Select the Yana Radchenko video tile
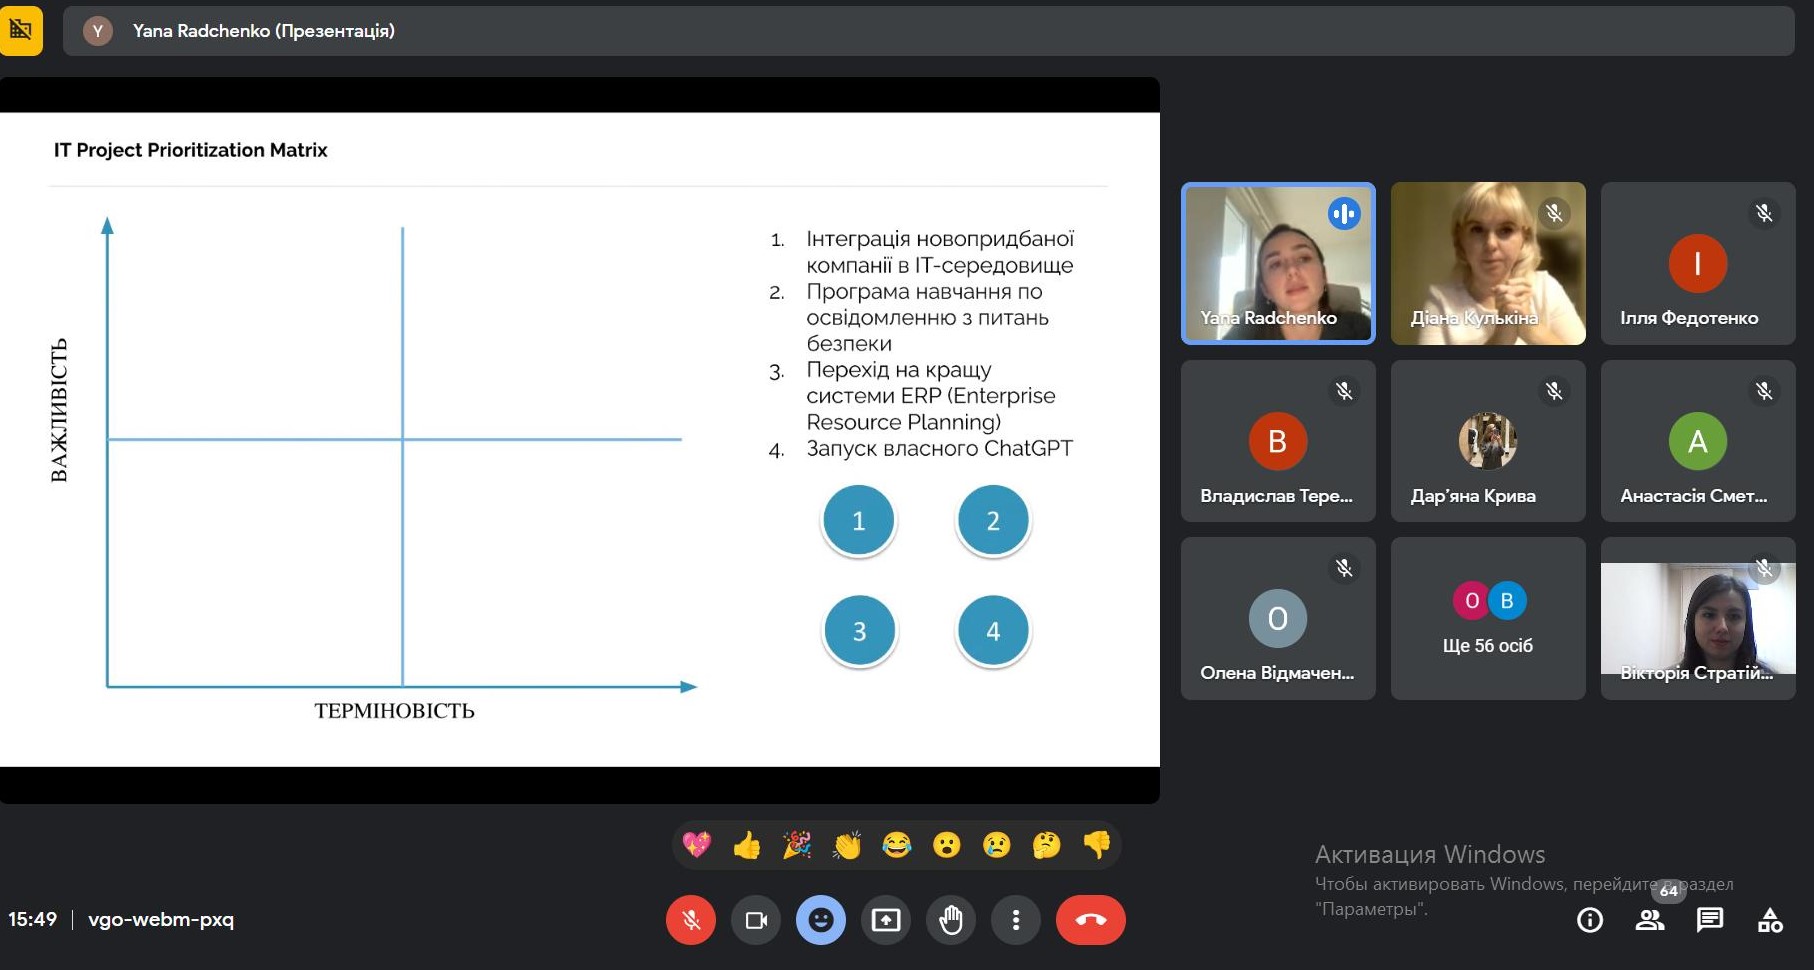Image resolution: width=1814 pixels, height=970 pixels. [1278, 263]
